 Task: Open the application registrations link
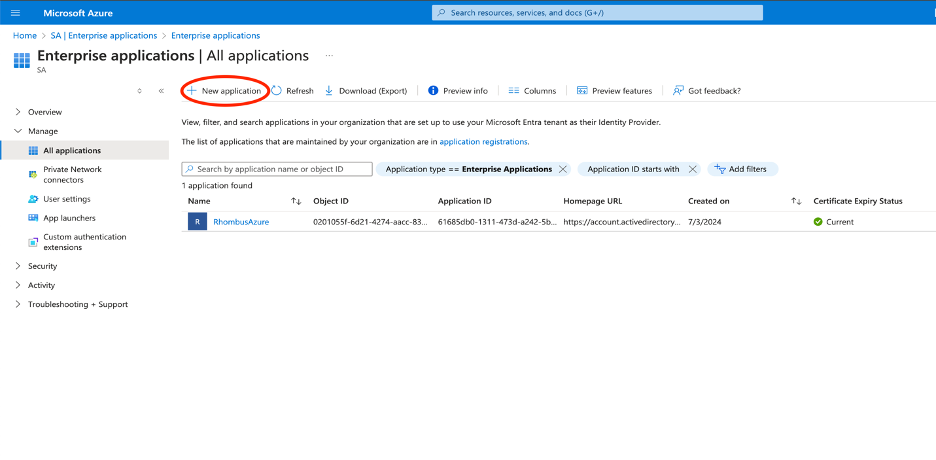(x=484, y=142)
